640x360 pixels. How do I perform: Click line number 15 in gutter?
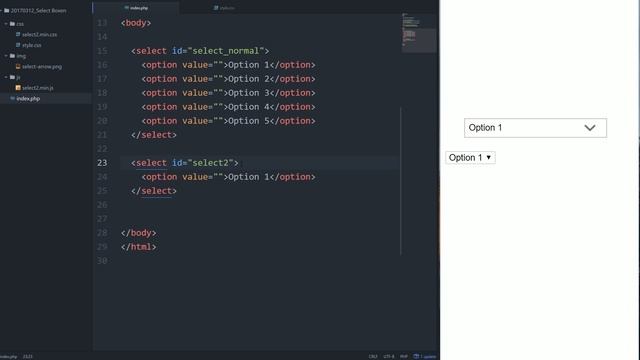click(102, 51)
